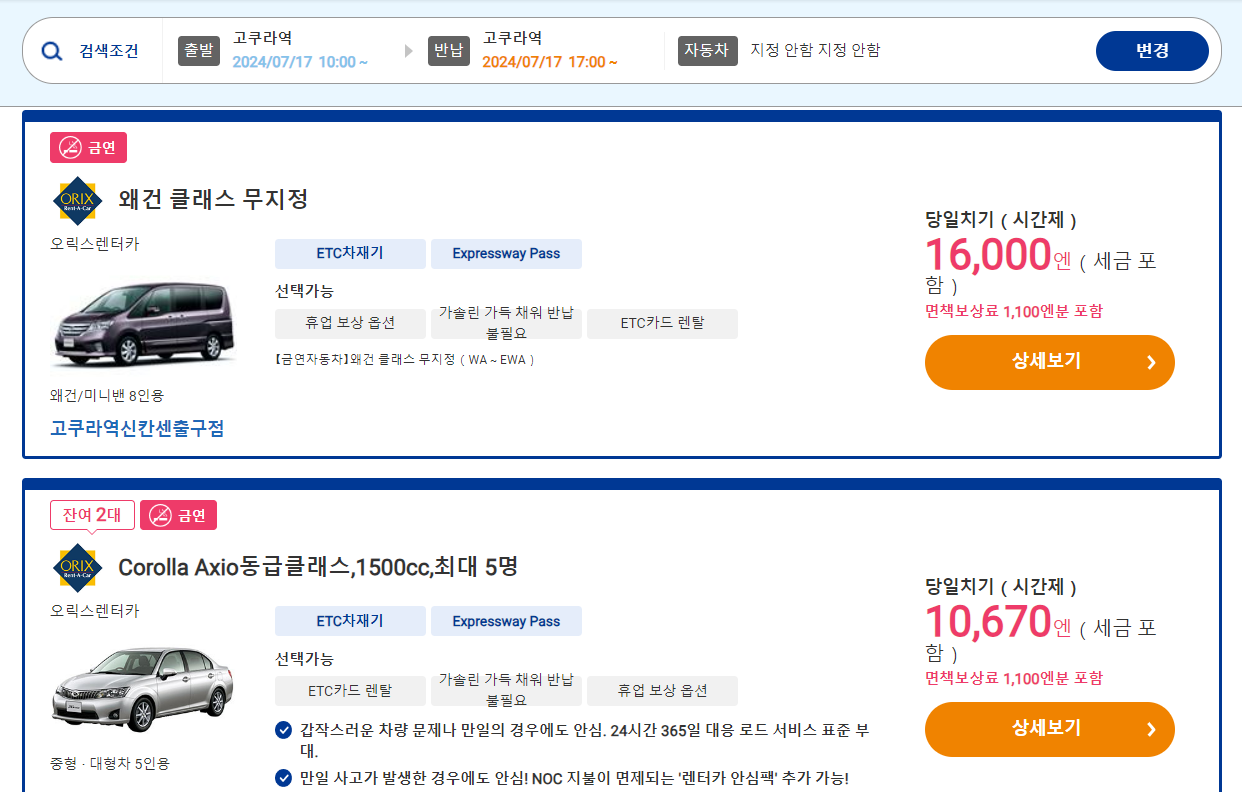Click the 【금연자동차】왜건 클래스 무지정 description
1242x792 pixels.
tap(405, 359)
